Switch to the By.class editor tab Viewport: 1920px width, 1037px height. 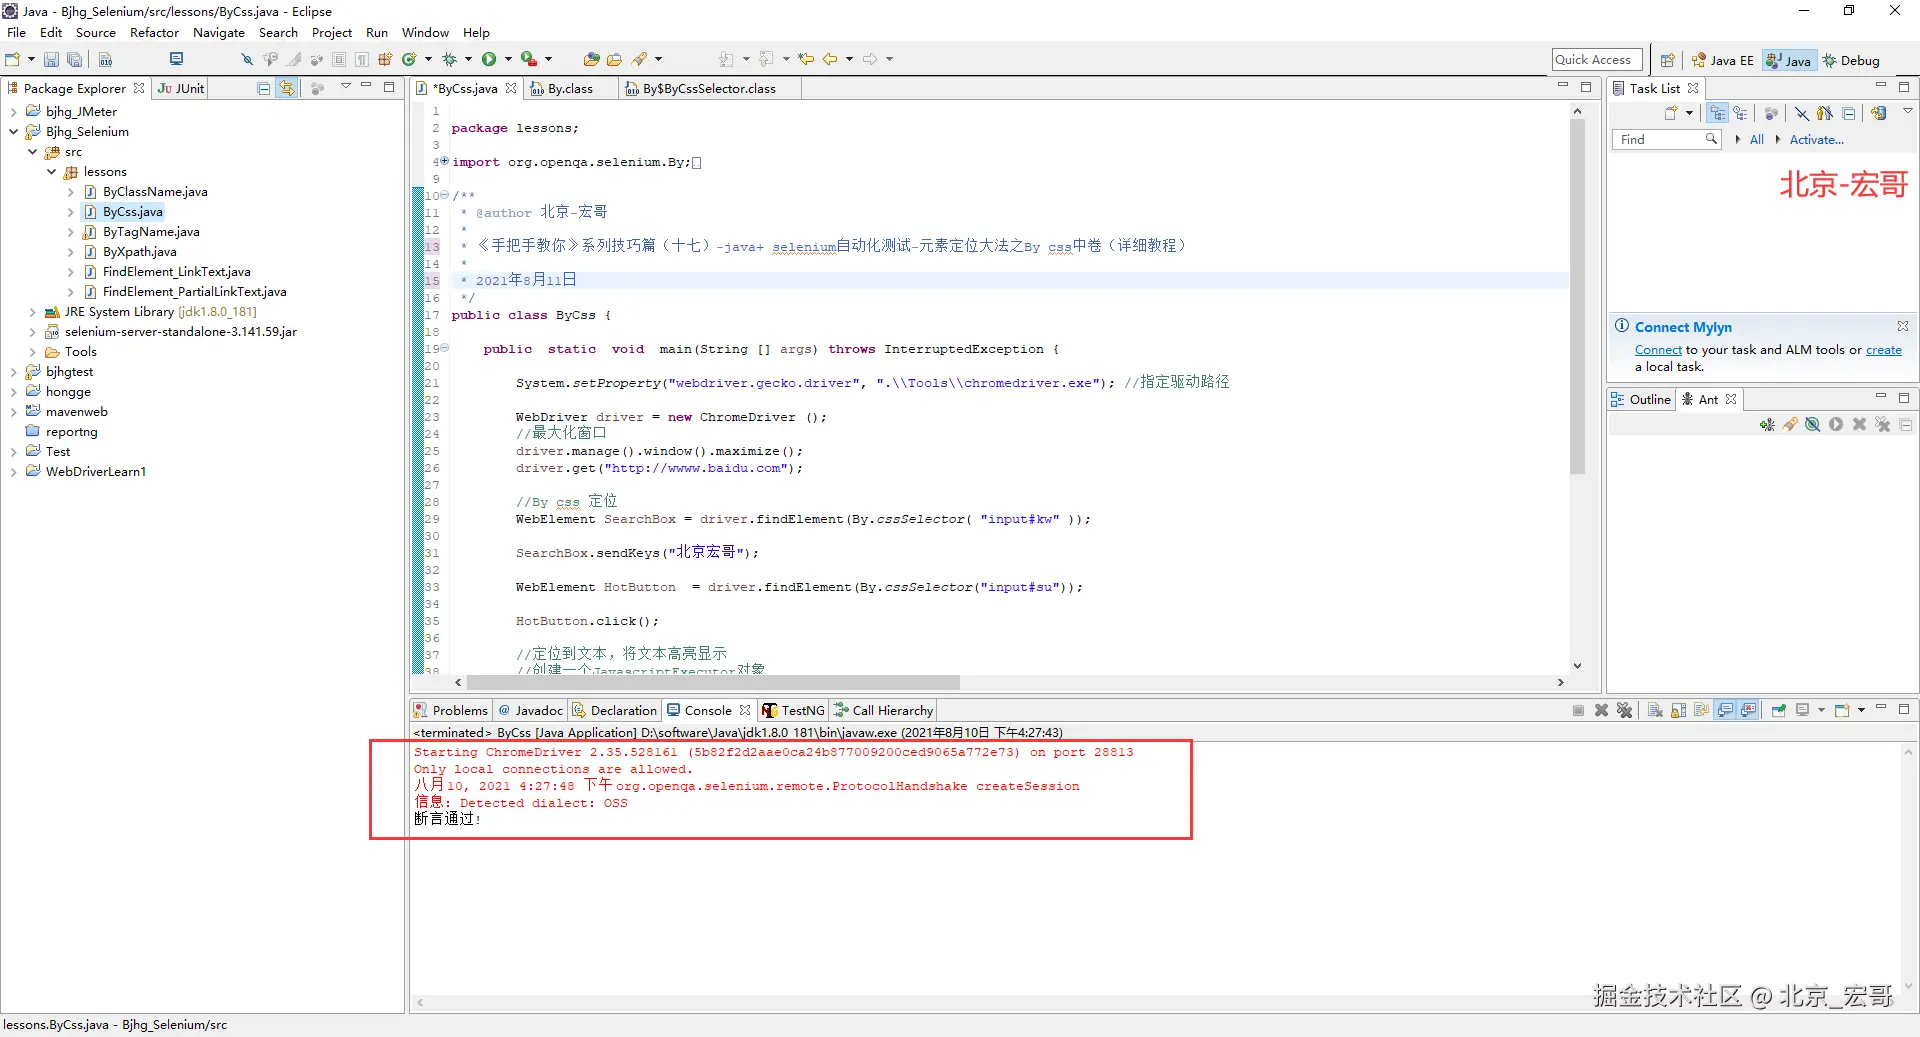pyautogui.click(x=570, y=88)
